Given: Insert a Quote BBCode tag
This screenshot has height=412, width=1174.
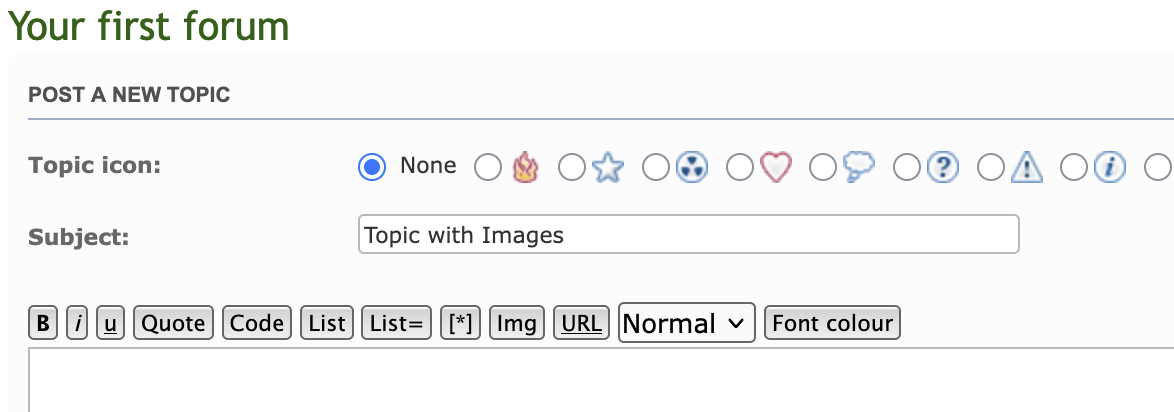Looking at the screenshot, I should point(174,323).
